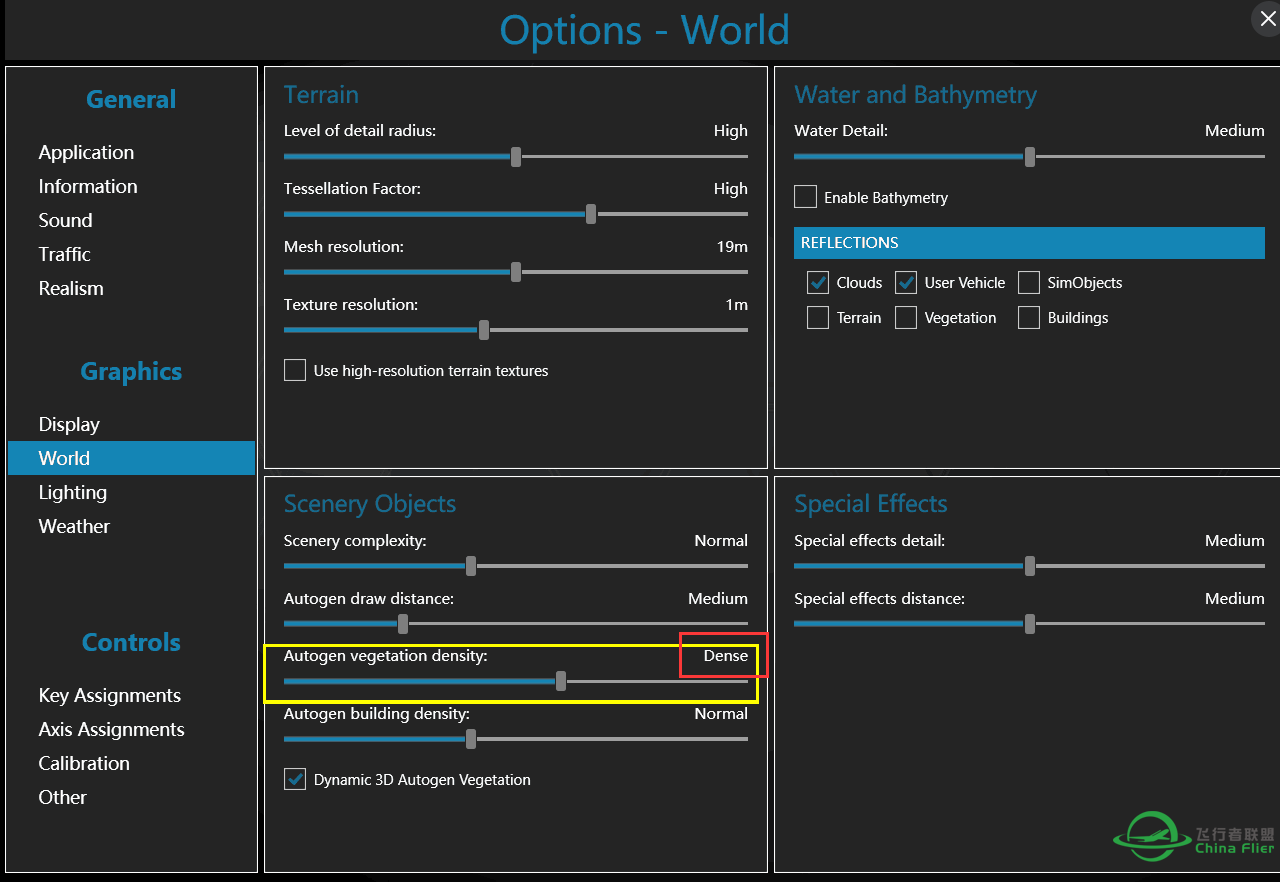1280x882 pixels.
Task: Click the Autogen building density slider handle
Action: 471,739
